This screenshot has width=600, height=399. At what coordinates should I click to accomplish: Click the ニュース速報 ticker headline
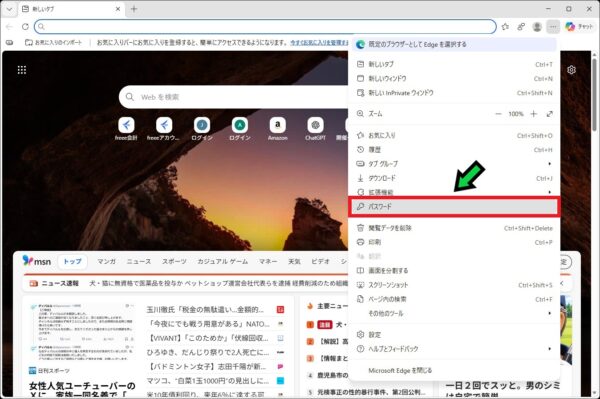(218, 283)
